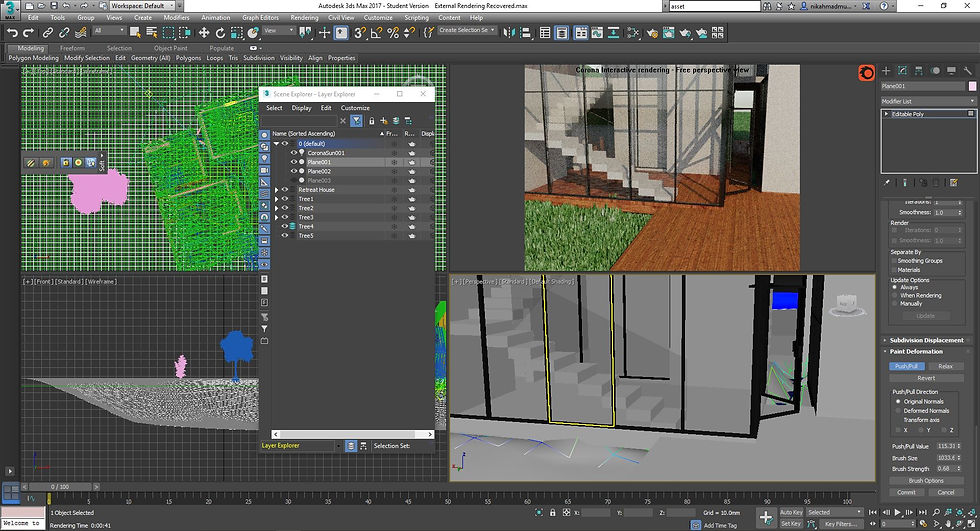The image size is (980, 531).
Task: Toggle visibility eye of Plane001 layer item
Action: click(x=294, y=162)
